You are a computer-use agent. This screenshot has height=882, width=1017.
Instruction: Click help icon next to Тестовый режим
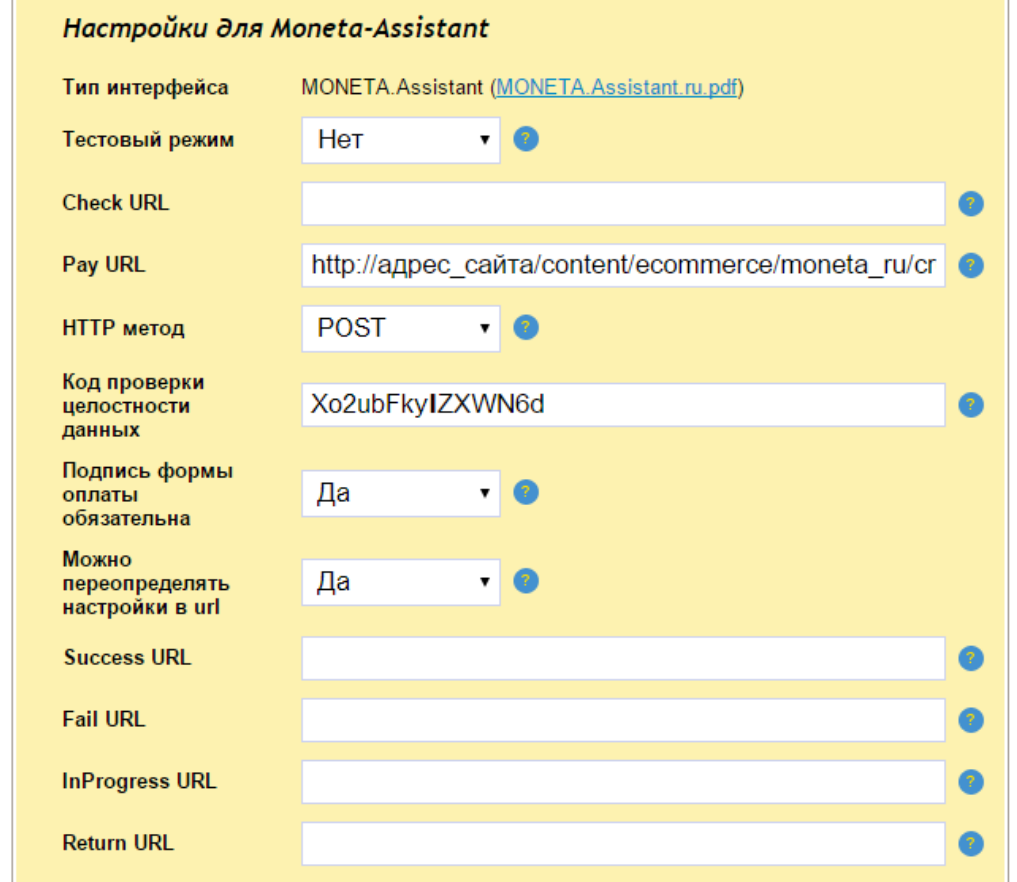coord(526,139)
